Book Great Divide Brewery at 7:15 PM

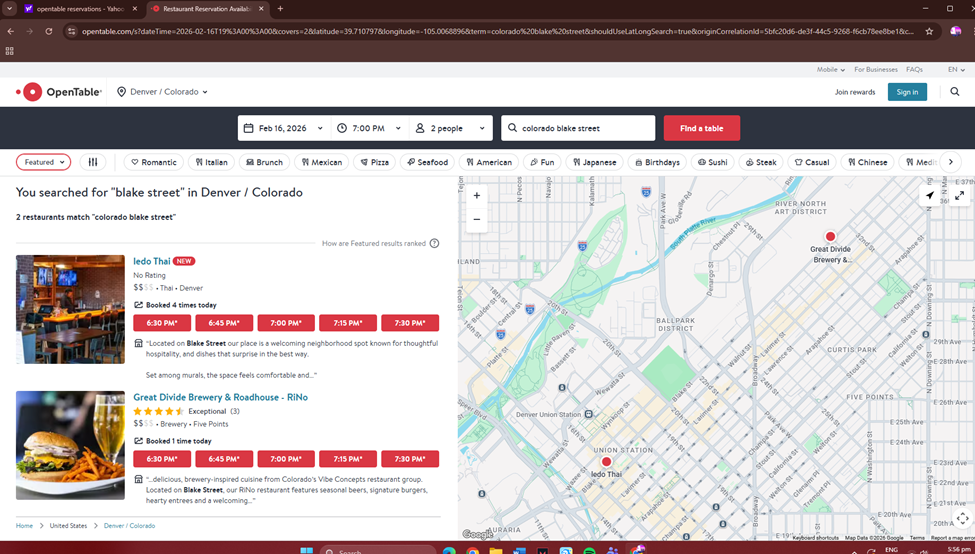click(x=348, y=459)
